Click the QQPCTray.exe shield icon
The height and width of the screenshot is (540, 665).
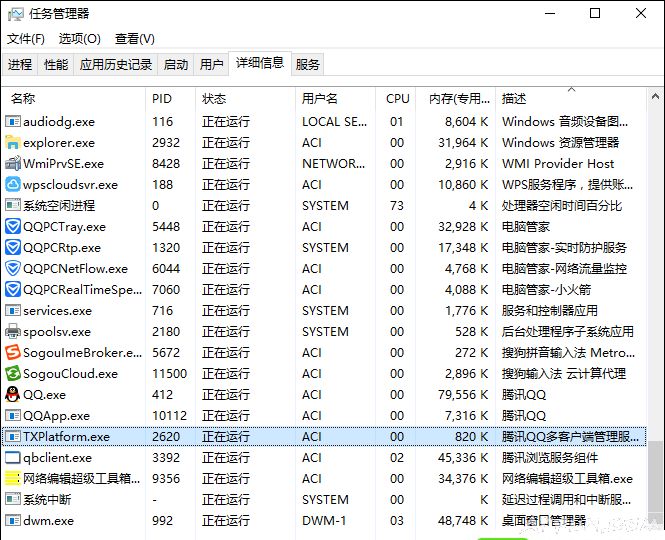click(x=13, y=226)
